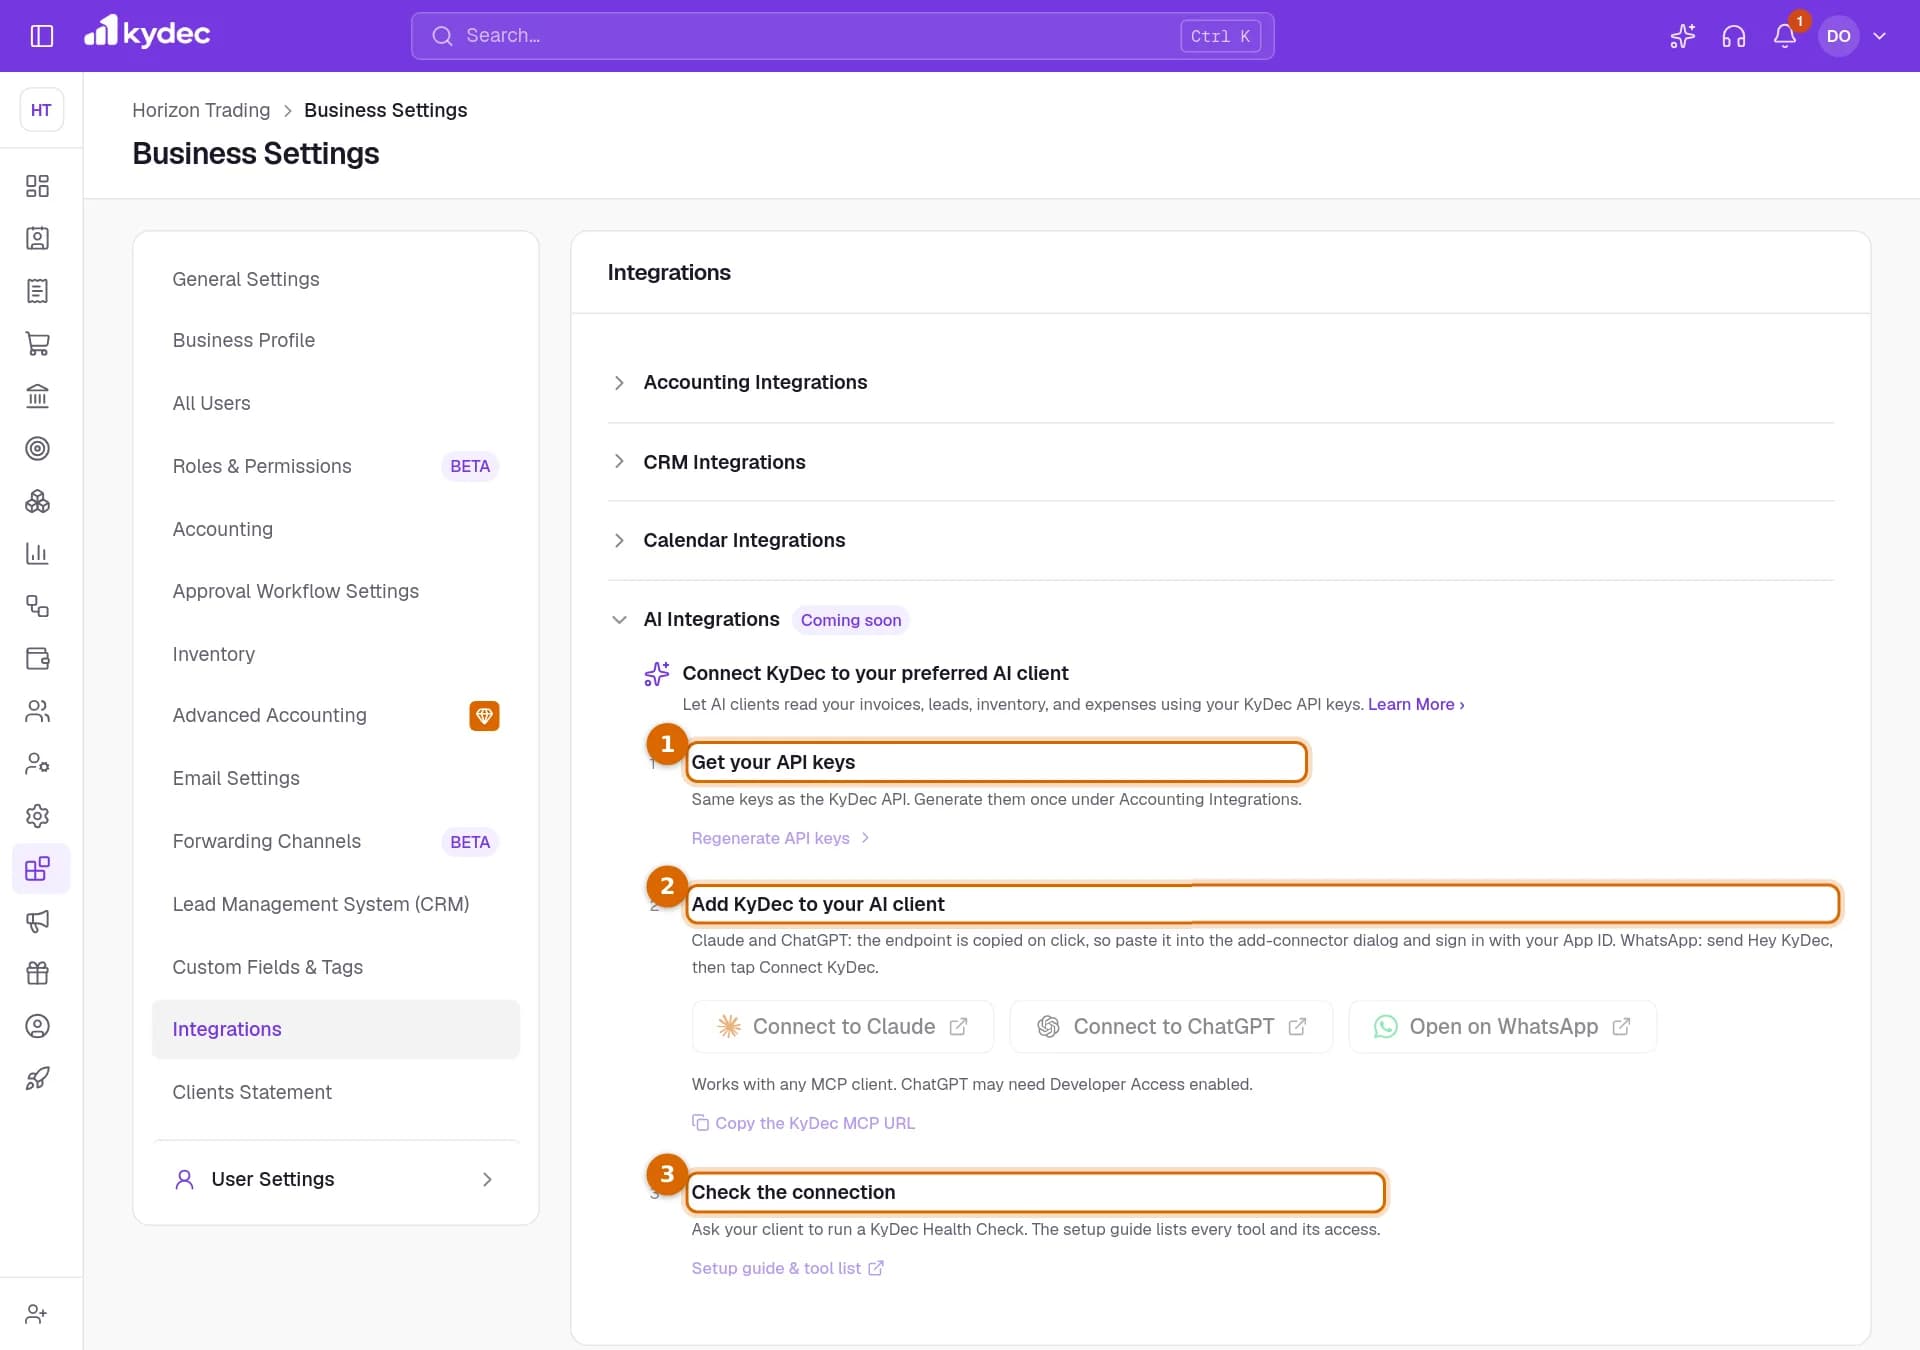Click the add-user icon at the sidebar bottom
The height and width of the screenshot is (1350, 1920).
pyautogui.click(x=37, y=1314)
